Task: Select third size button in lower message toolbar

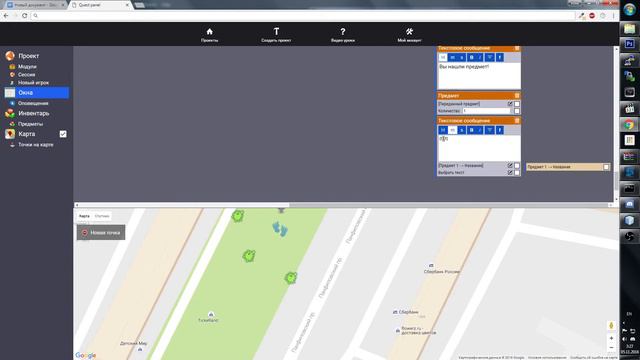Action: [x=462, y=130]
